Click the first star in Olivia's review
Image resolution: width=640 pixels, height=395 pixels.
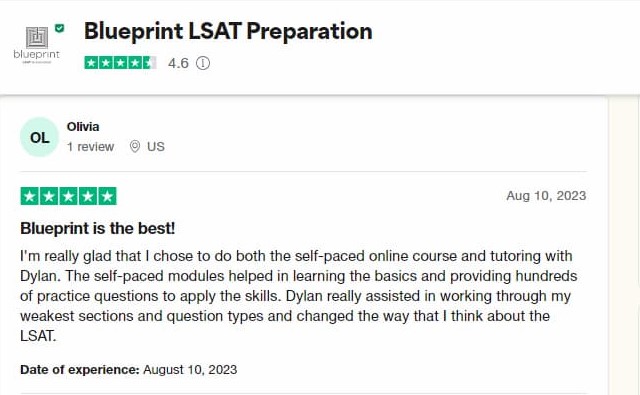click(x=29, y=196)
